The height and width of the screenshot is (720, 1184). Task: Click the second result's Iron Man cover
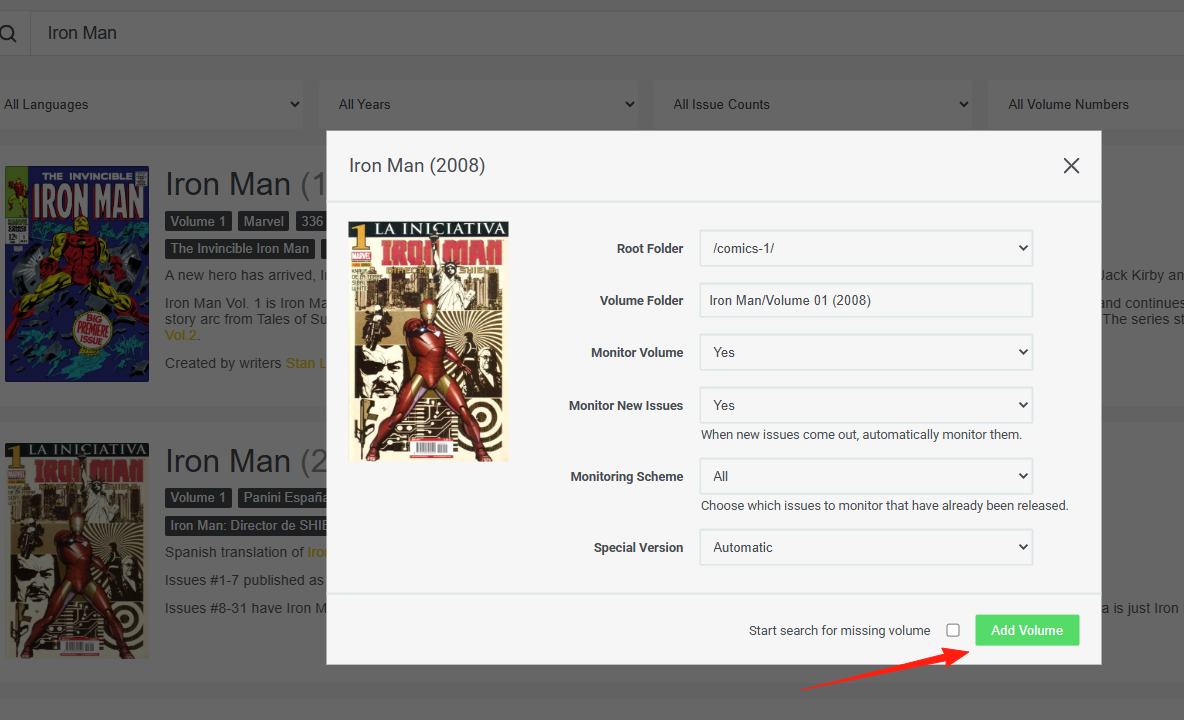coord(77,551)
